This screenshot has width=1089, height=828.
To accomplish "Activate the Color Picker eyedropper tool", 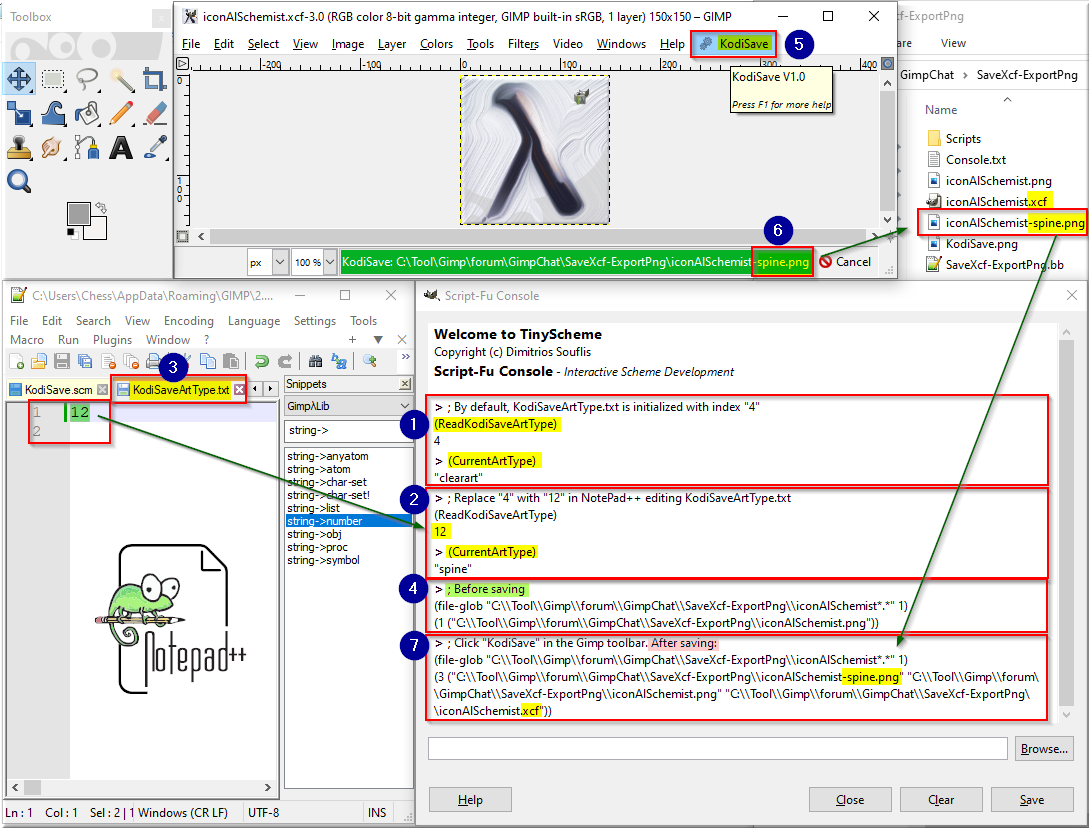I will click(x=154, y=147).
